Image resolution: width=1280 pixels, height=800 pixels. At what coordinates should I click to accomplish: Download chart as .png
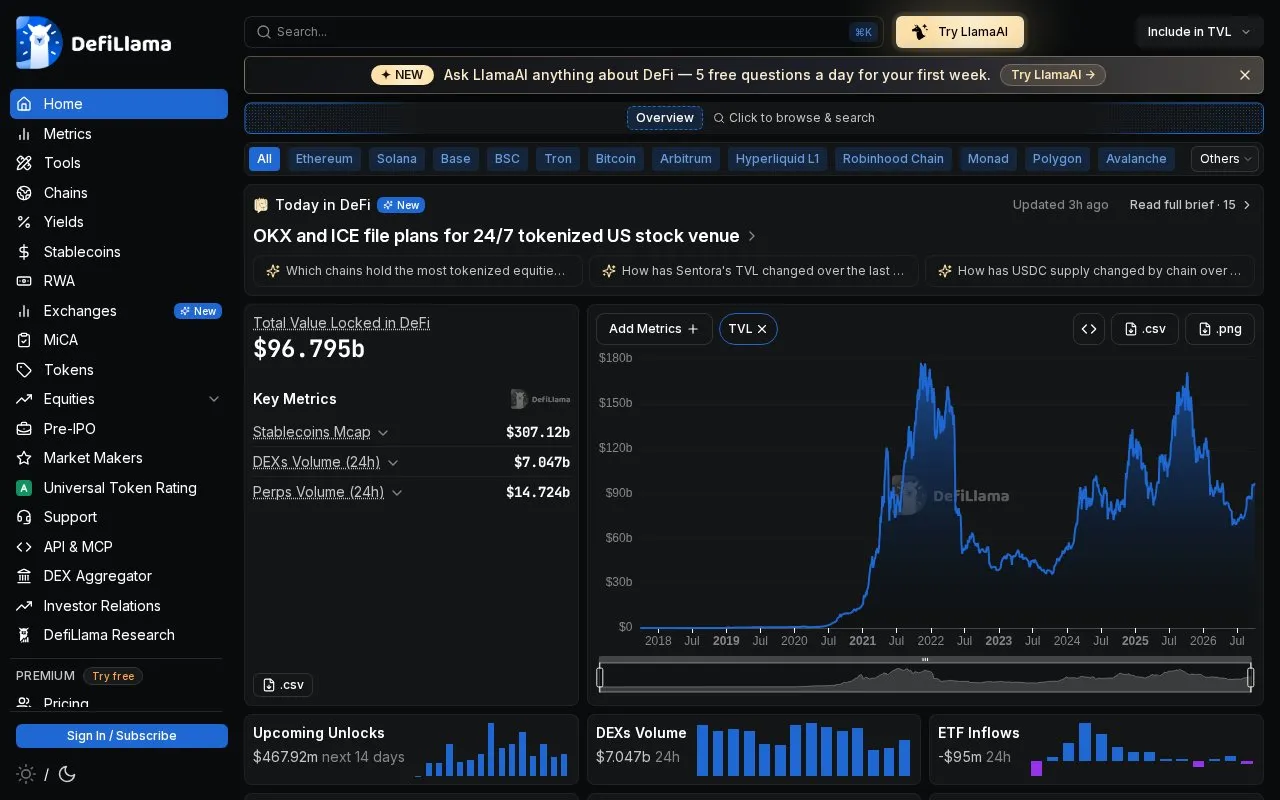(1220, 329)
